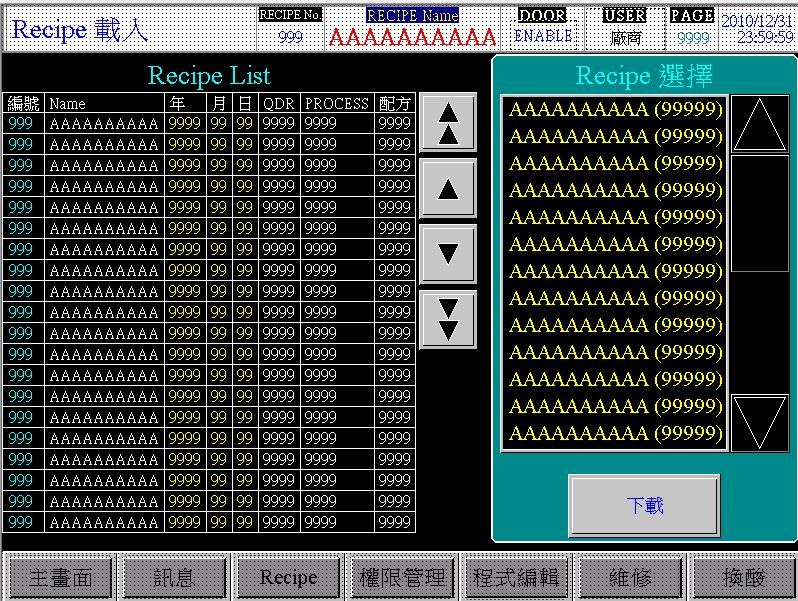Move Recipe List up one row
Screen dimensions: 798x601
[x=448, y=189]
